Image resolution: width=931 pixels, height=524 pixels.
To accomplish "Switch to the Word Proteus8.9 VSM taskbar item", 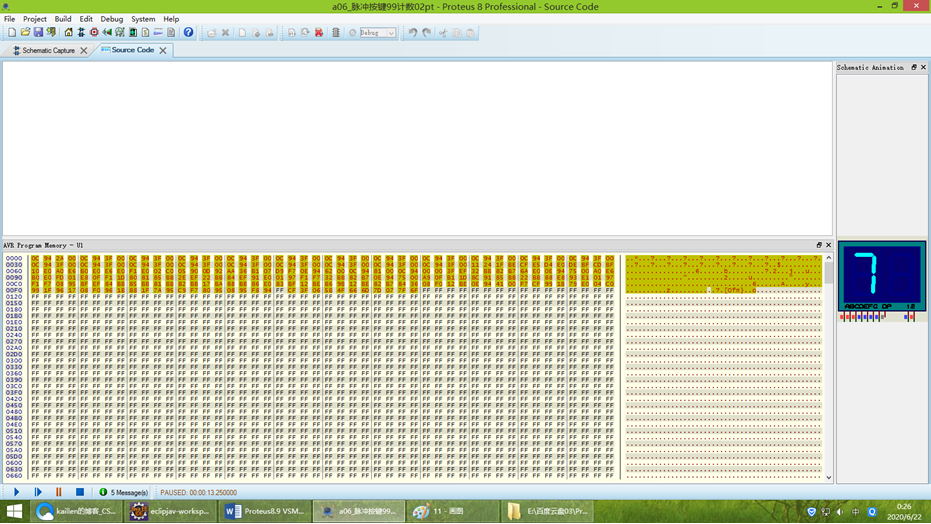I will 265,511.
